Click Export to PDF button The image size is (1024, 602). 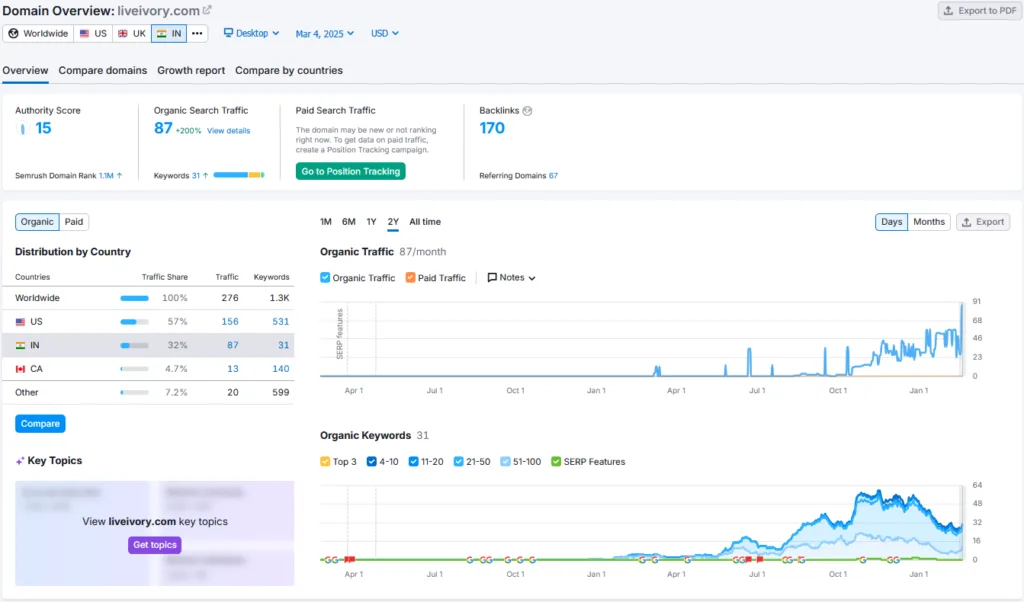(x=980, y=10)
